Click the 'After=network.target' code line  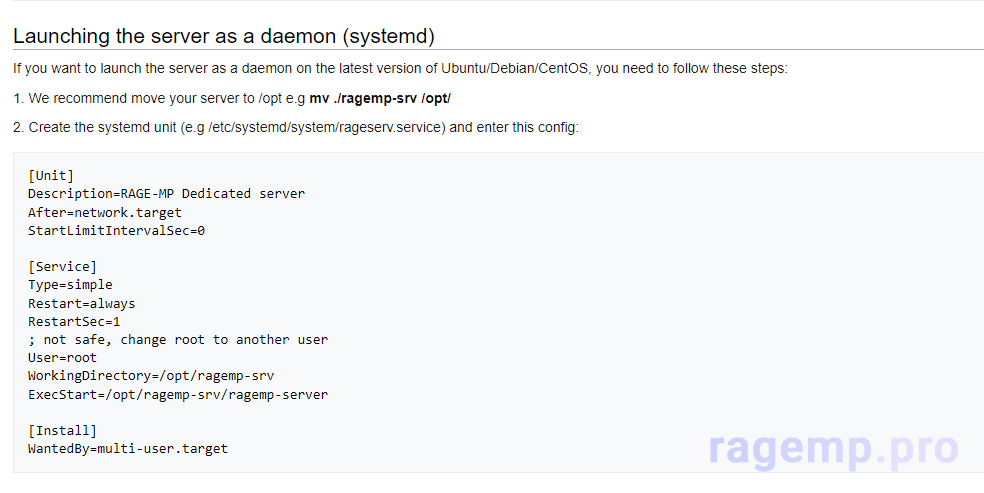click(105, 212)
